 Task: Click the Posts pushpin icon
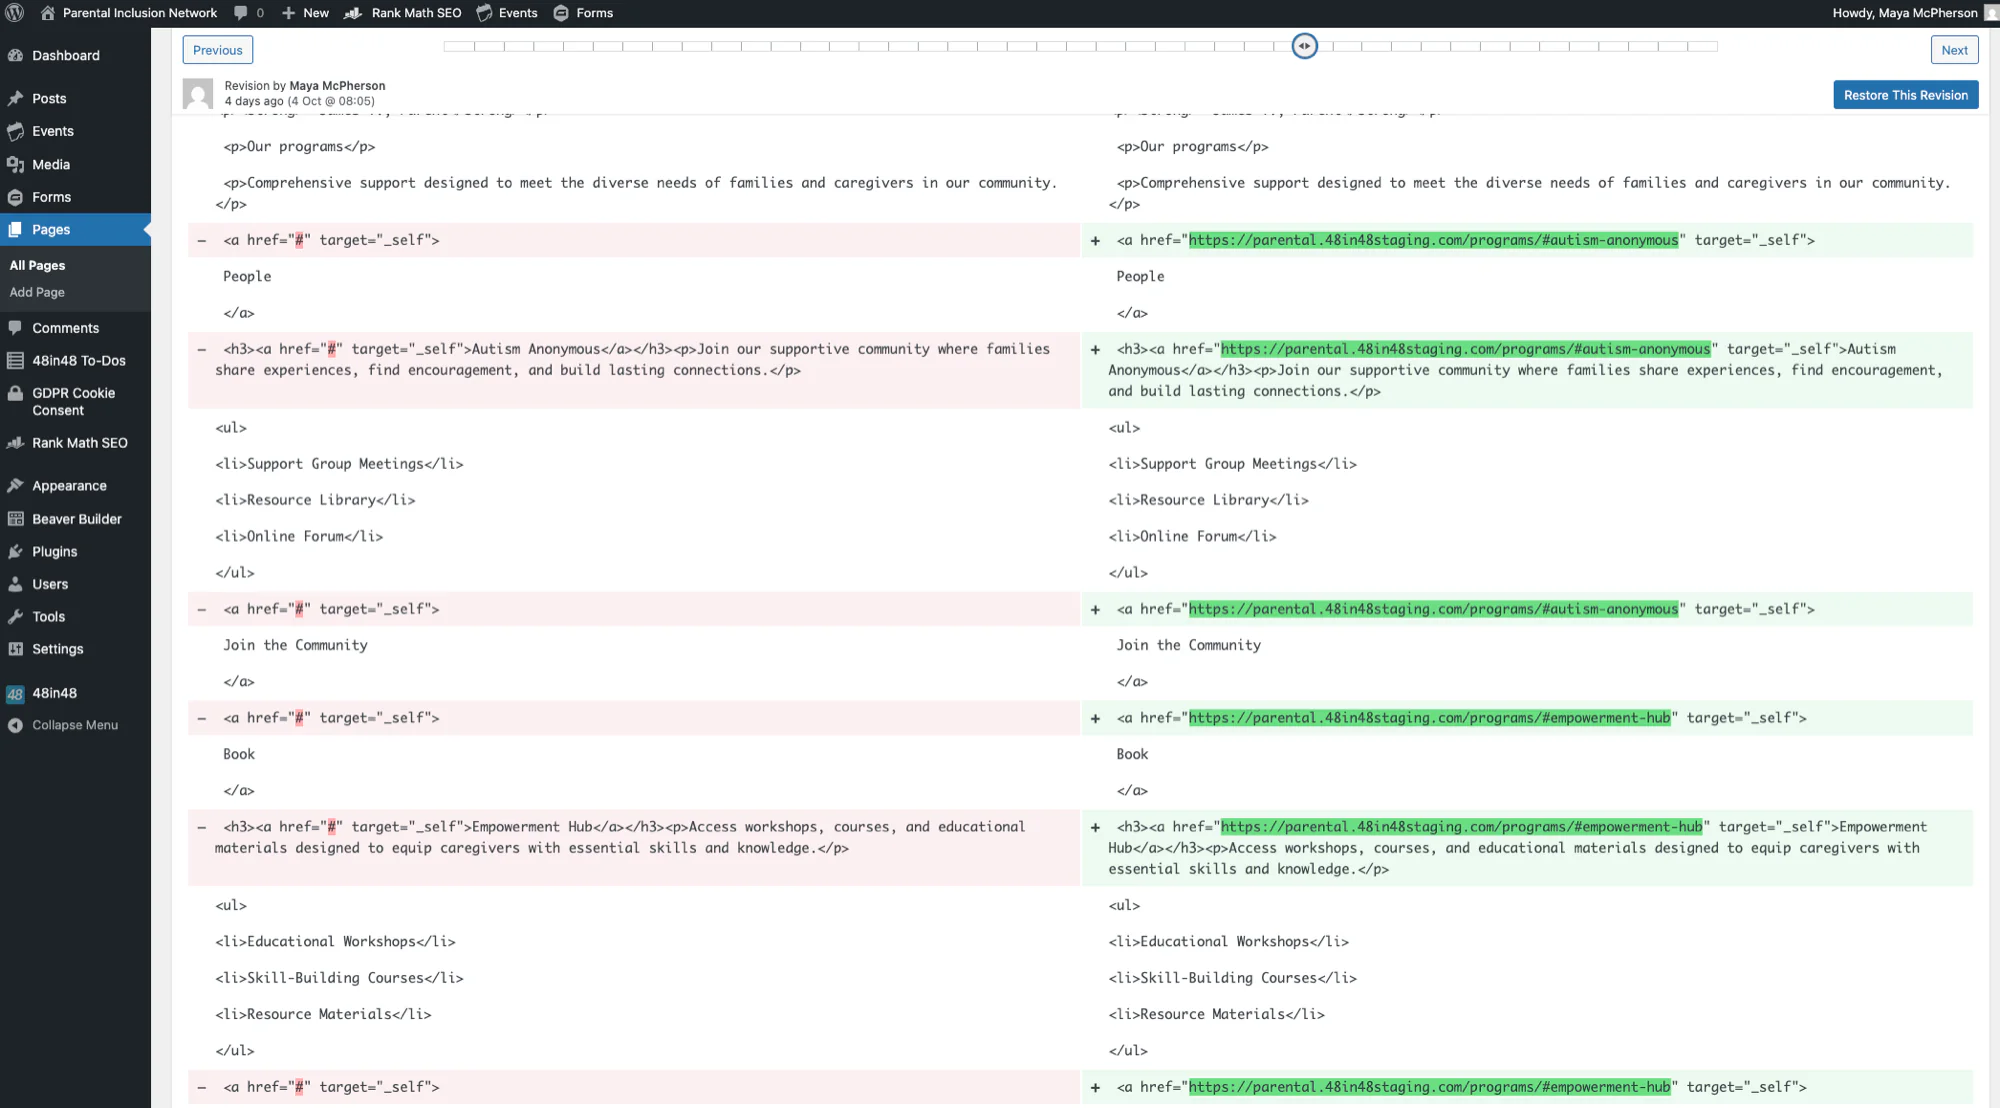coord(15,99)
